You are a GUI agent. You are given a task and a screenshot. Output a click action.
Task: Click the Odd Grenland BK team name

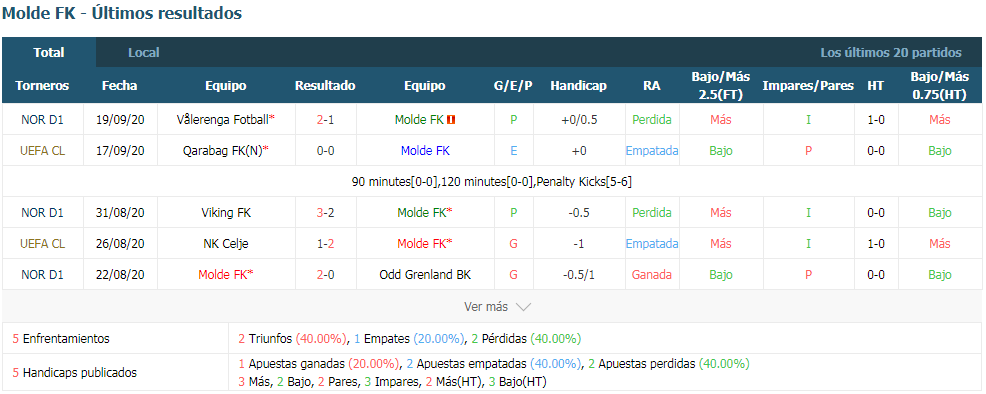click(425, 275)
